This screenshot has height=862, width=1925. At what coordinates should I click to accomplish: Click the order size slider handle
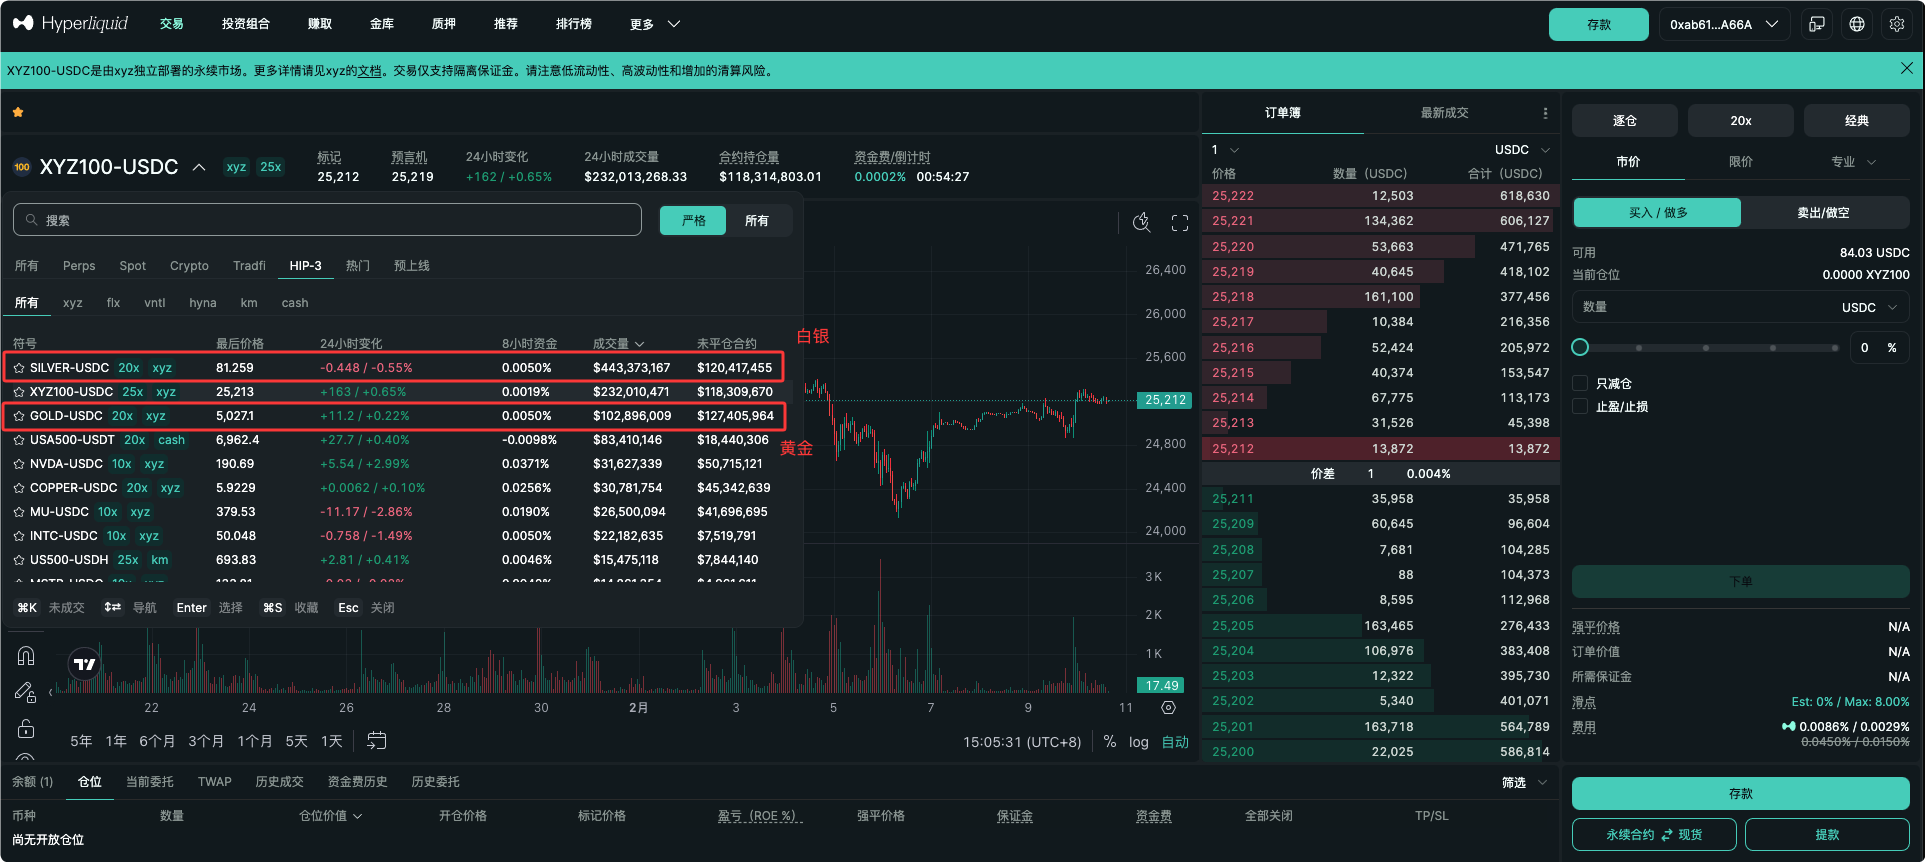[1580, 347]
